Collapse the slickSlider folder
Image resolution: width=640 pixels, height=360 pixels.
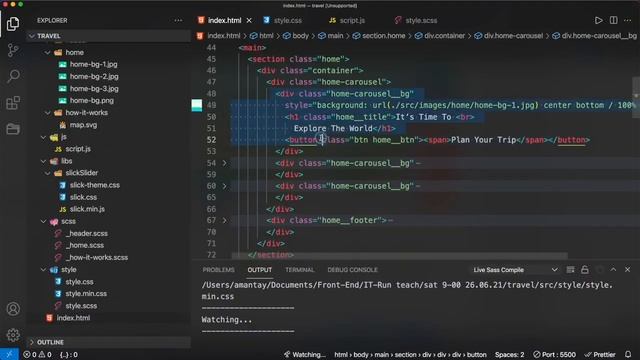tap(47, 173)
